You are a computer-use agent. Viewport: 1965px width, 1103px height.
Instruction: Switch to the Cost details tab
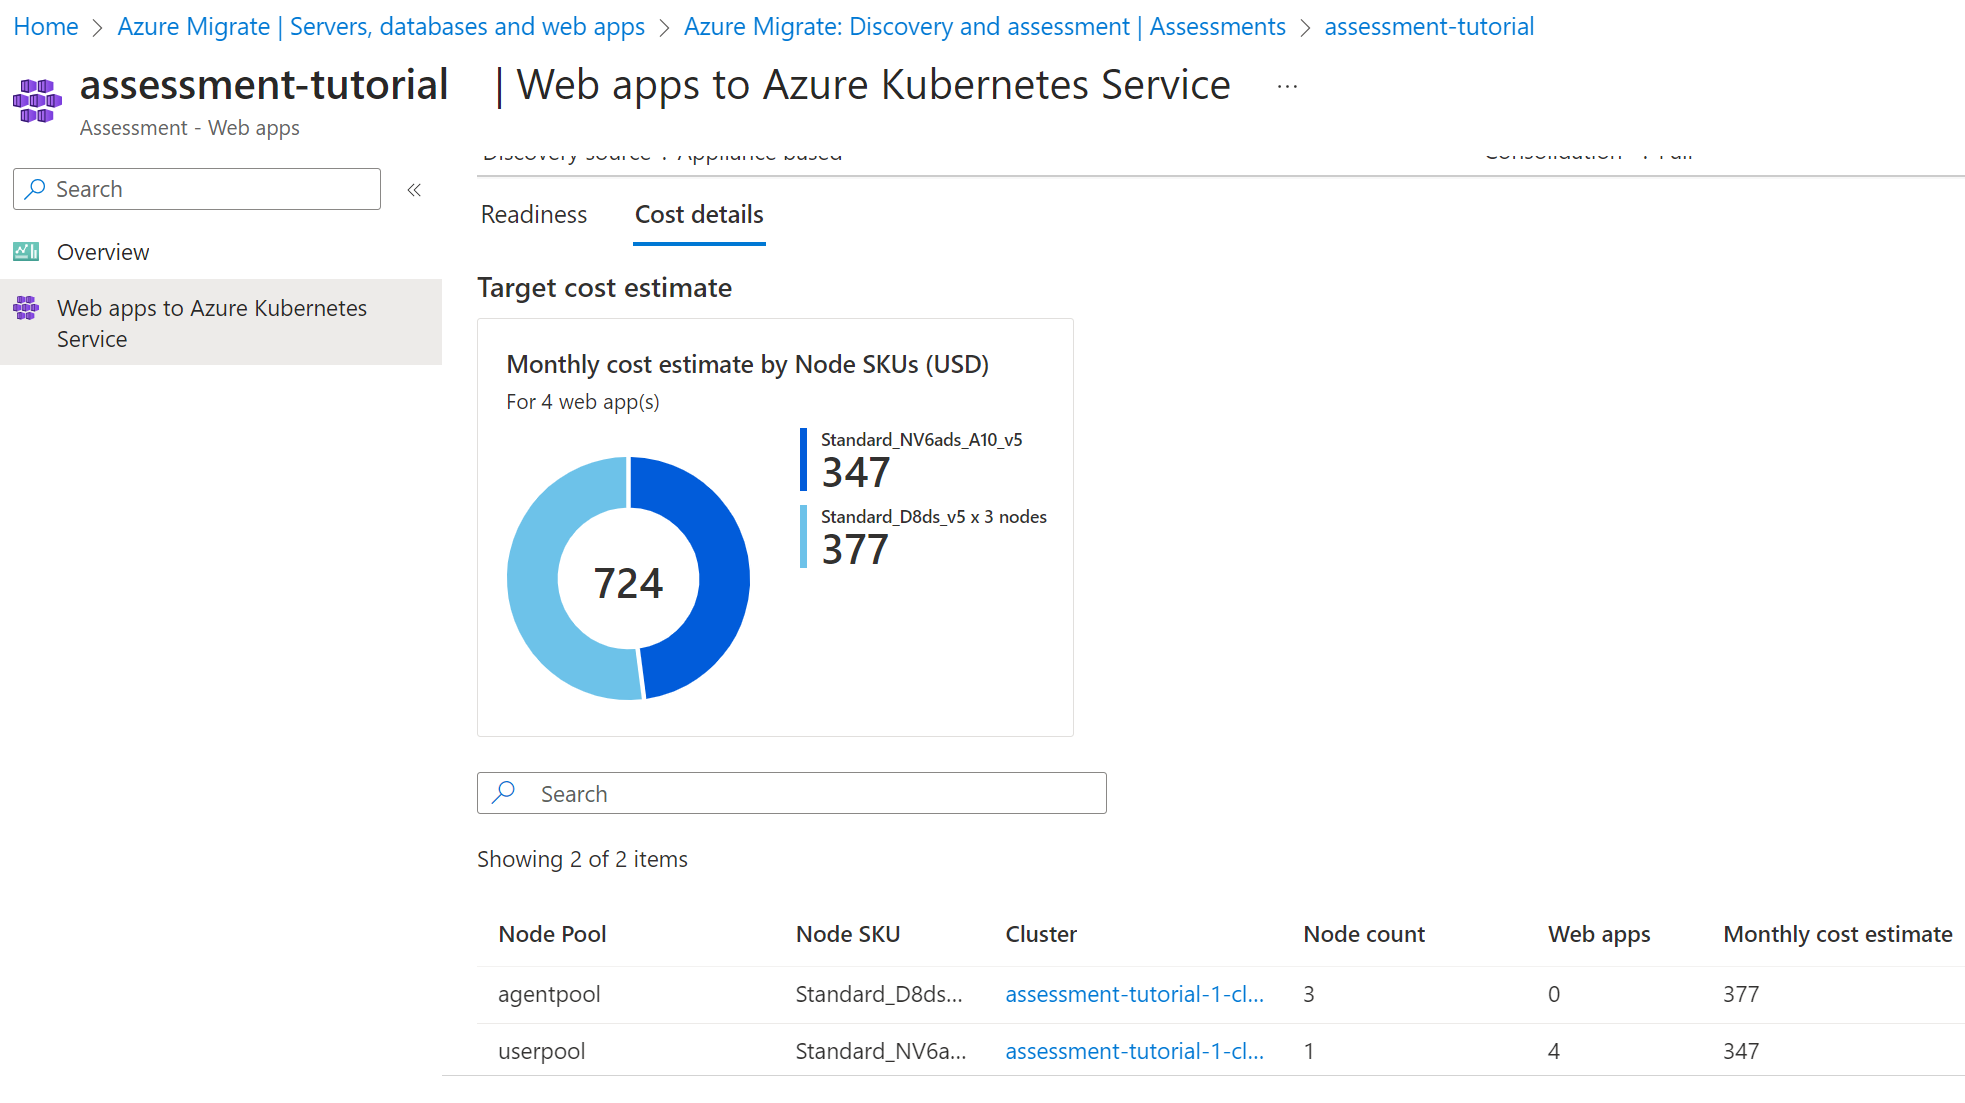click(698, 213)
